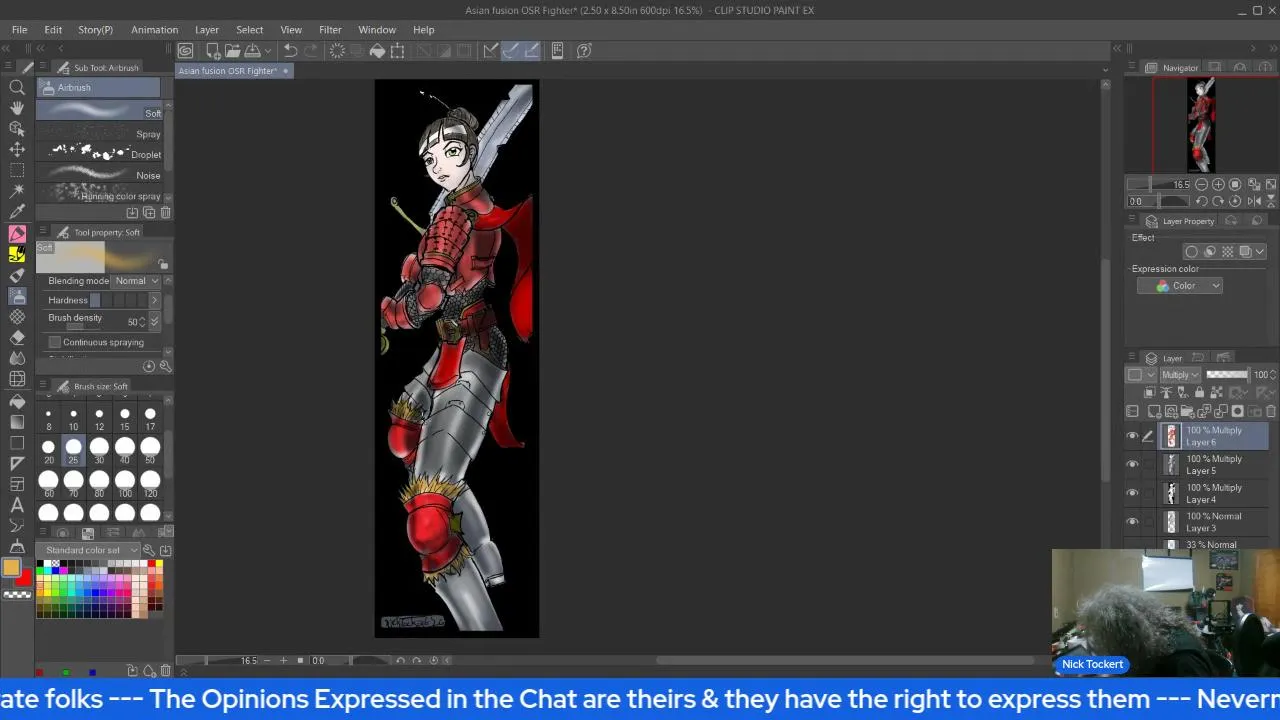Open layer palette color dropdown arrow
The height and width of the screenshot is (720, 1280).
[x=1150, y=375]
